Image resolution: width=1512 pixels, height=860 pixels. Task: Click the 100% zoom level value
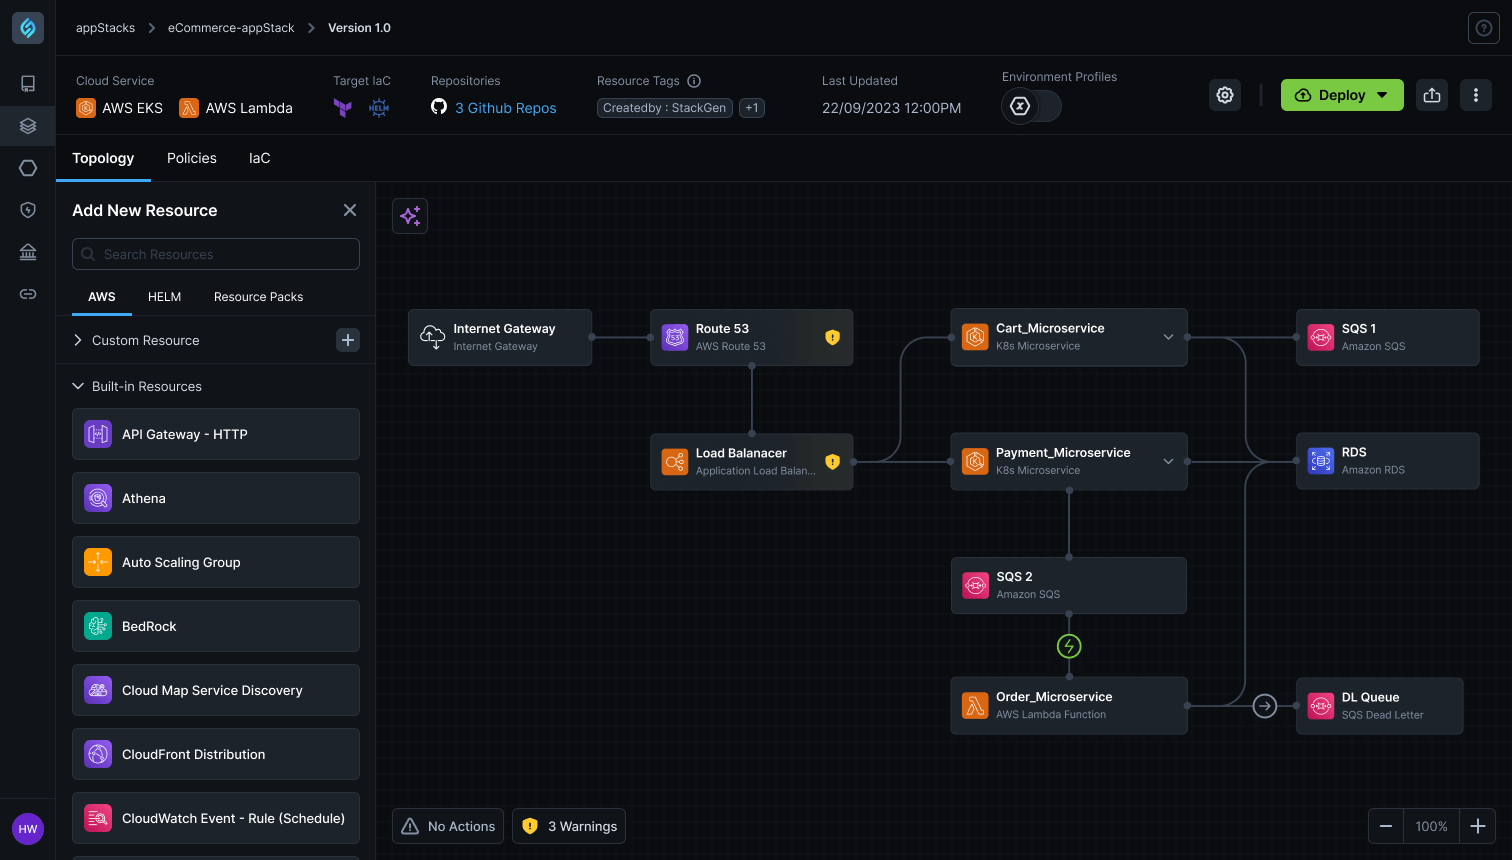[1431, 826]
